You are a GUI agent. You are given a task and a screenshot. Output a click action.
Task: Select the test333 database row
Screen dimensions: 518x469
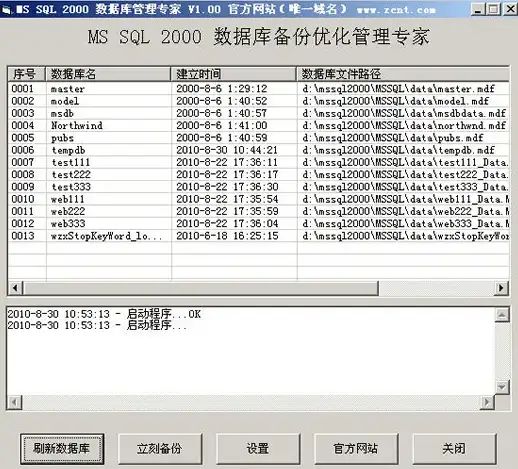(258, 187)
